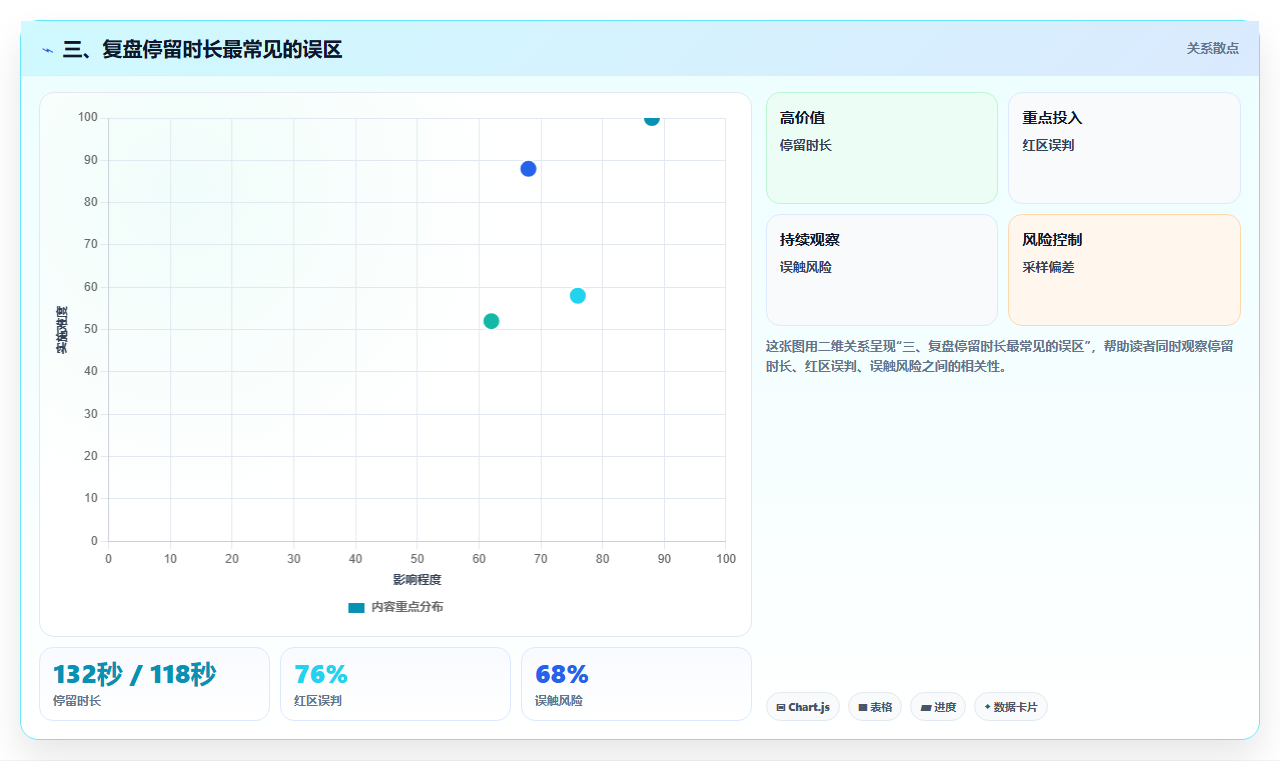Click the section title 三、复盘停留时长最常见的误区
This screenshot has width=1280, height=761.
202,49
